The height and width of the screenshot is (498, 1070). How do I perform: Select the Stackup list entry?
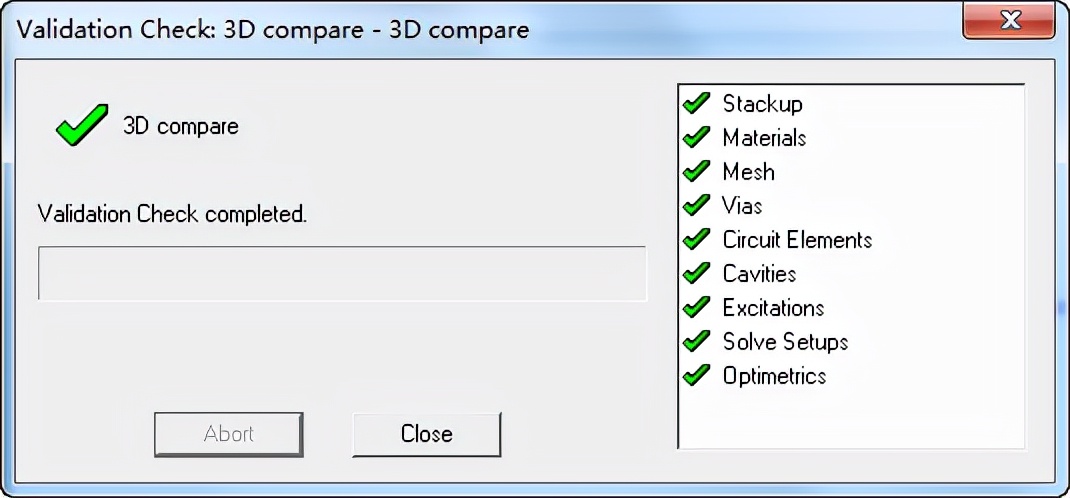(x=762, y=103)
